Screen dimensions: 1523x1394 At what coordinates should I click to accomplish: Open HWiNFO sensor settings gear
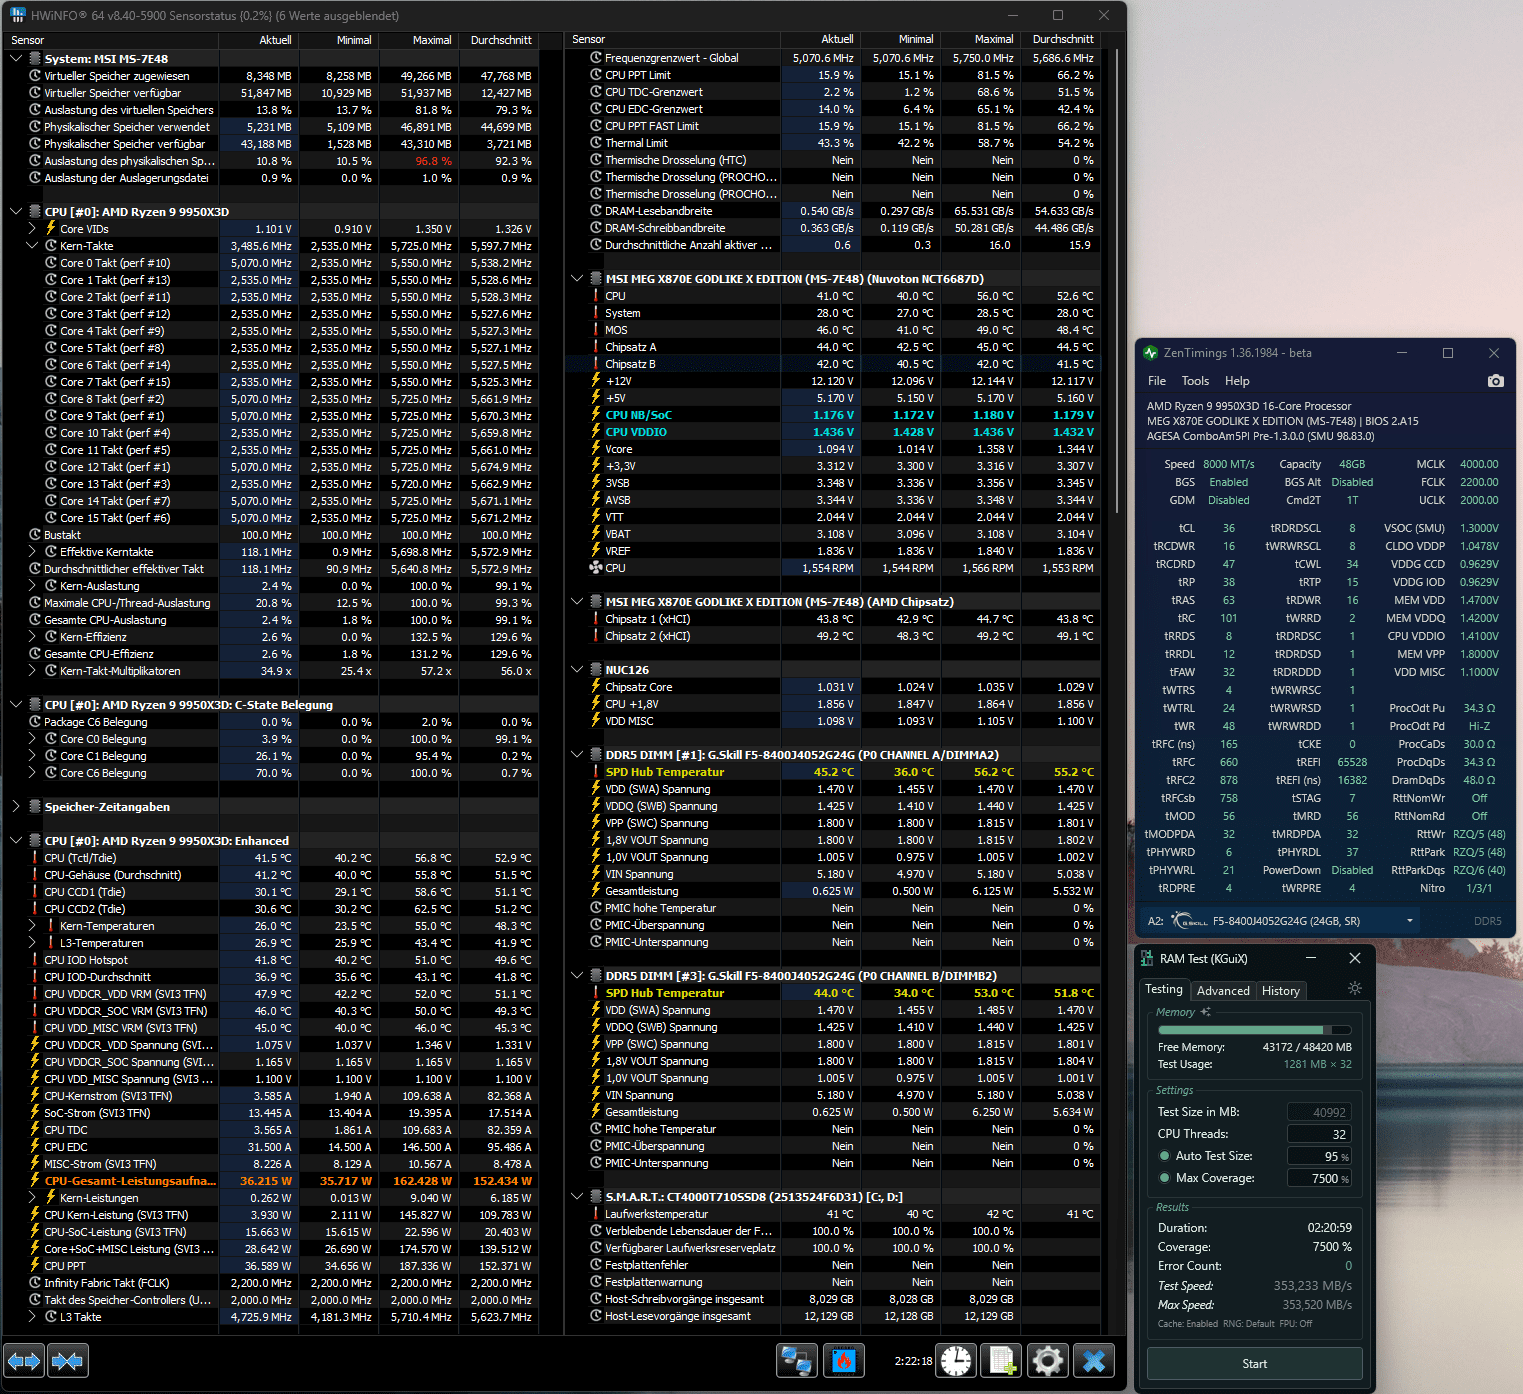(1047, 1361)
